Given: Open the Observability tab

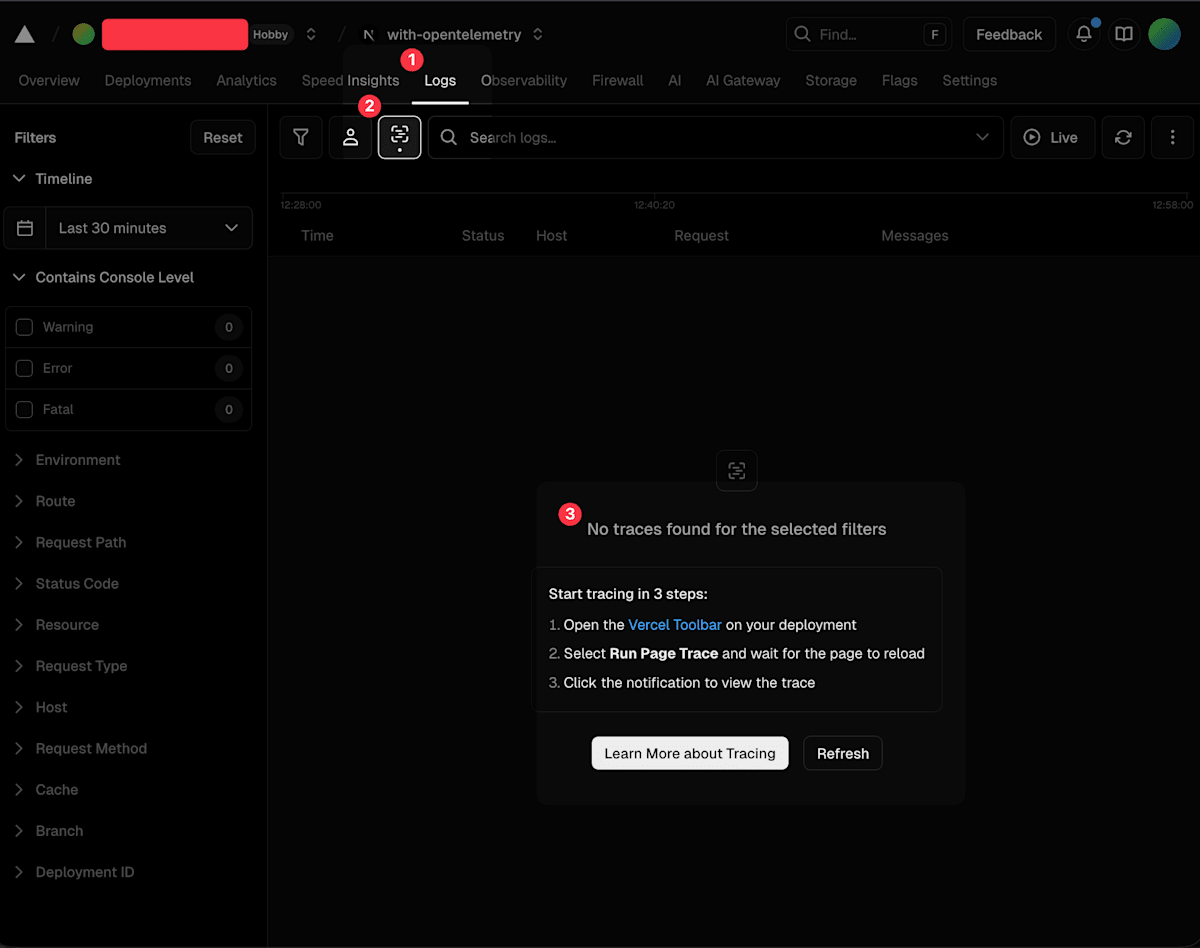Looking at the screenshot, I should (x=524, y=80).
